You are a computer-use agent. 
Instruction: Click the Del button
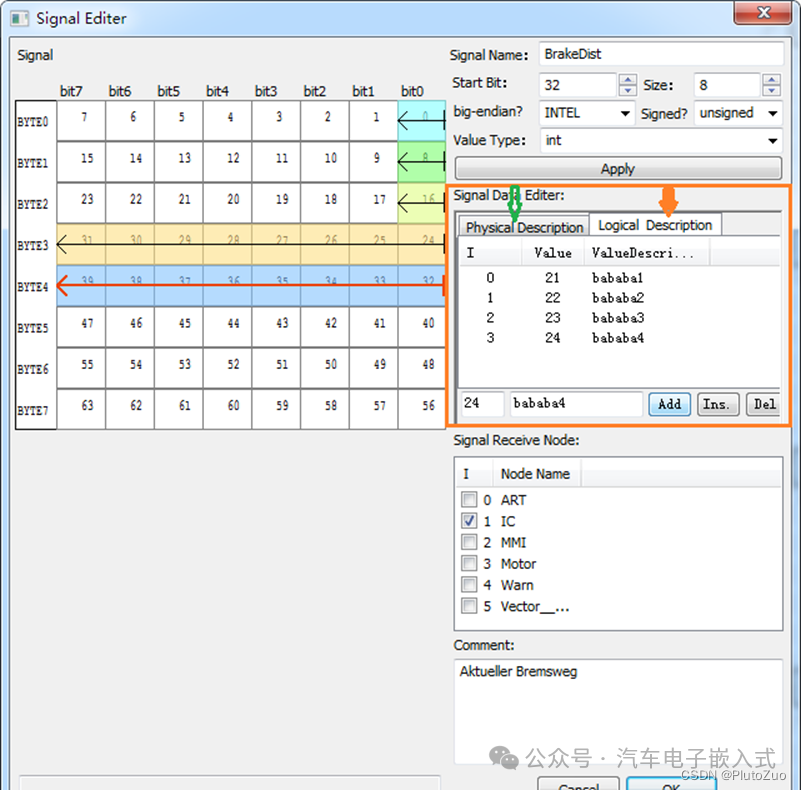click(763, 405)
